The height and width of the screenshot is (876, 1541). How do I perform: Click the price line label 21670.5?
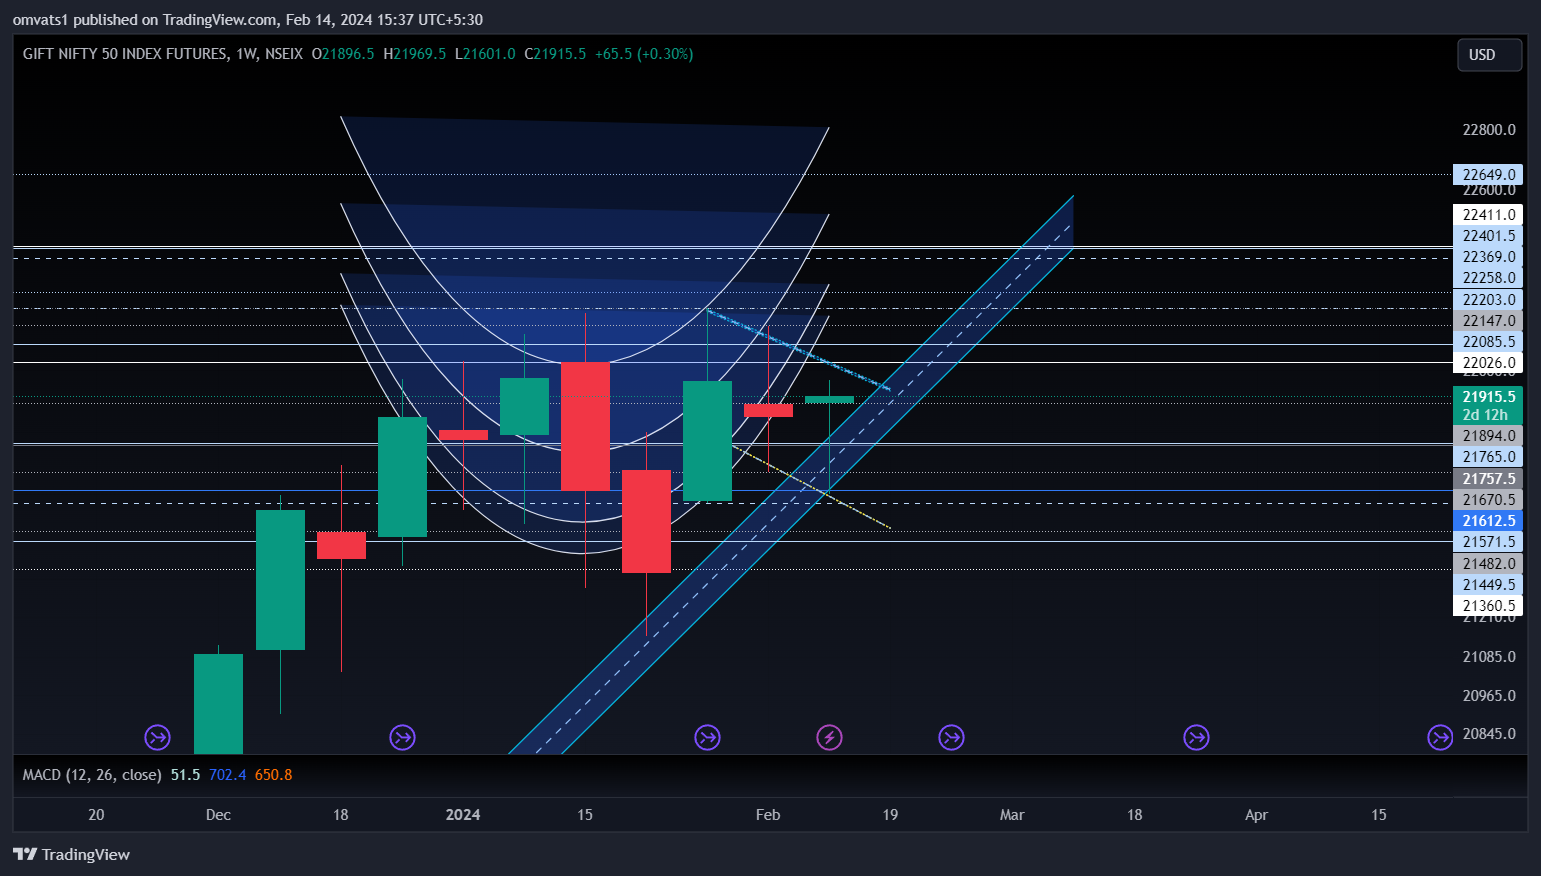coord(1487,500)
